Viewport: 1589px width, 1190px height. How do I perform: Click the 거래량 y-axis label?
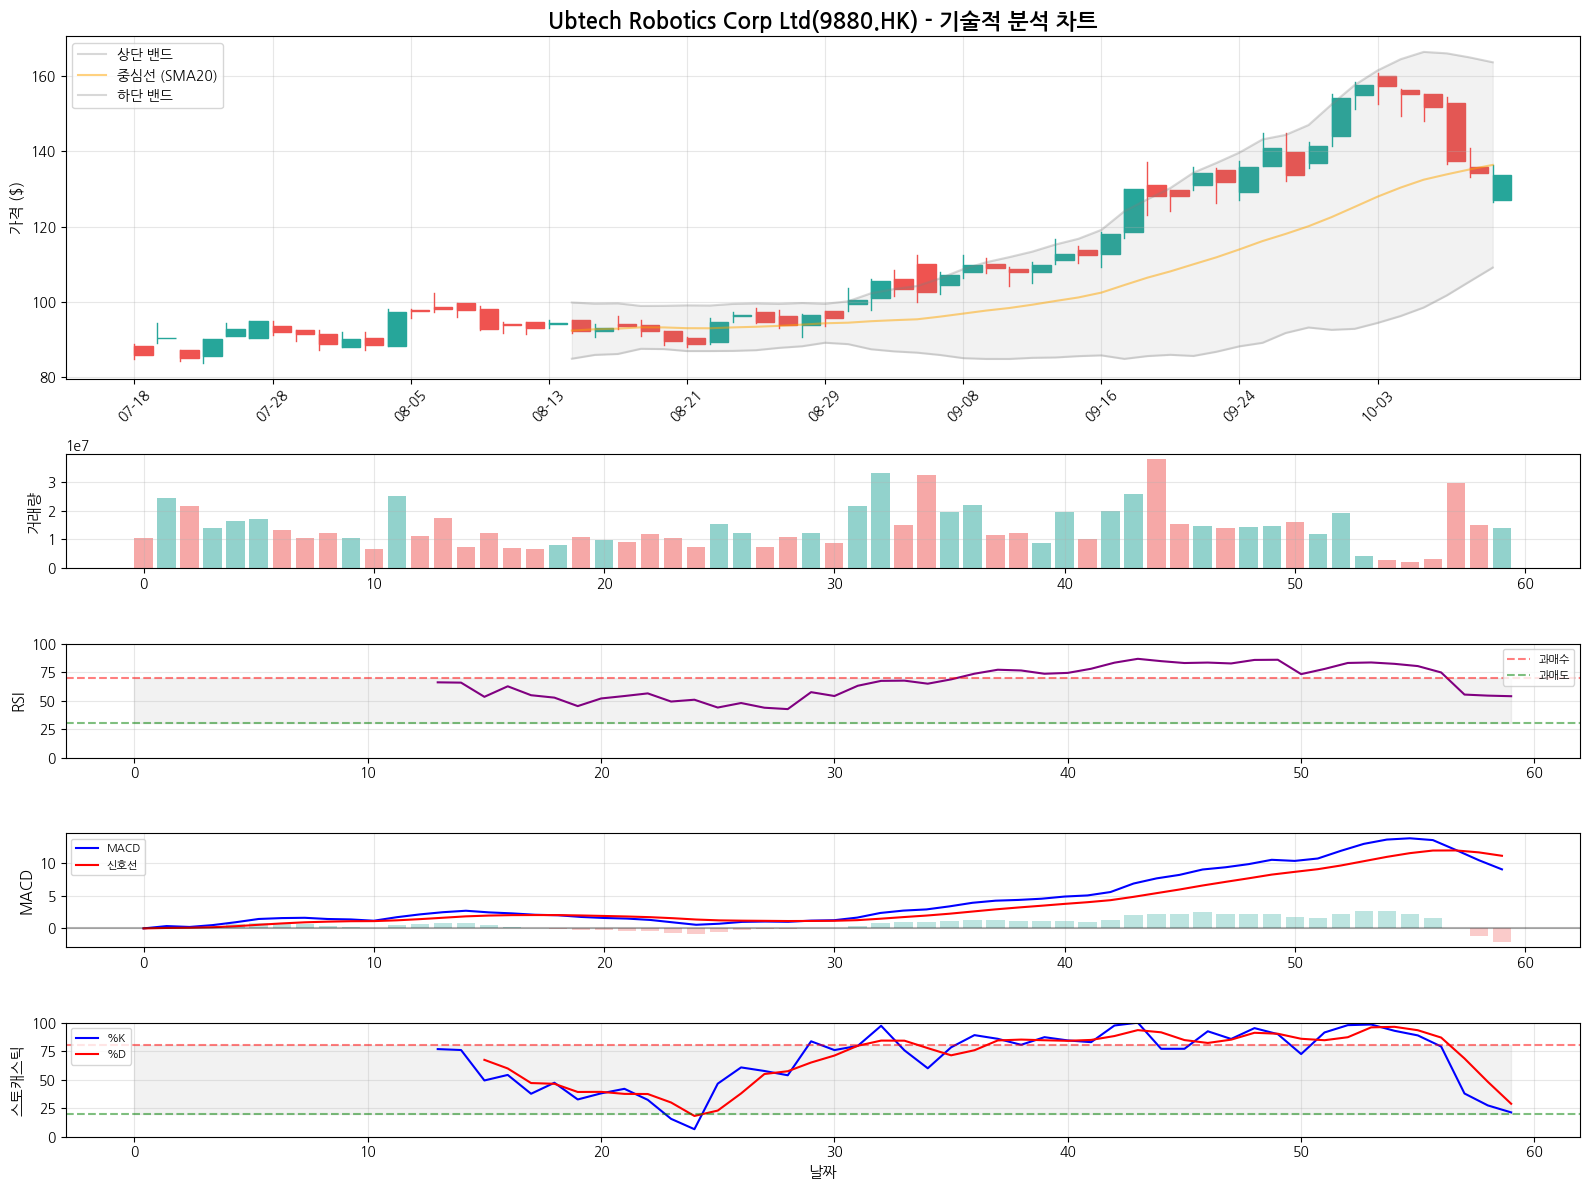click(34, 512)
